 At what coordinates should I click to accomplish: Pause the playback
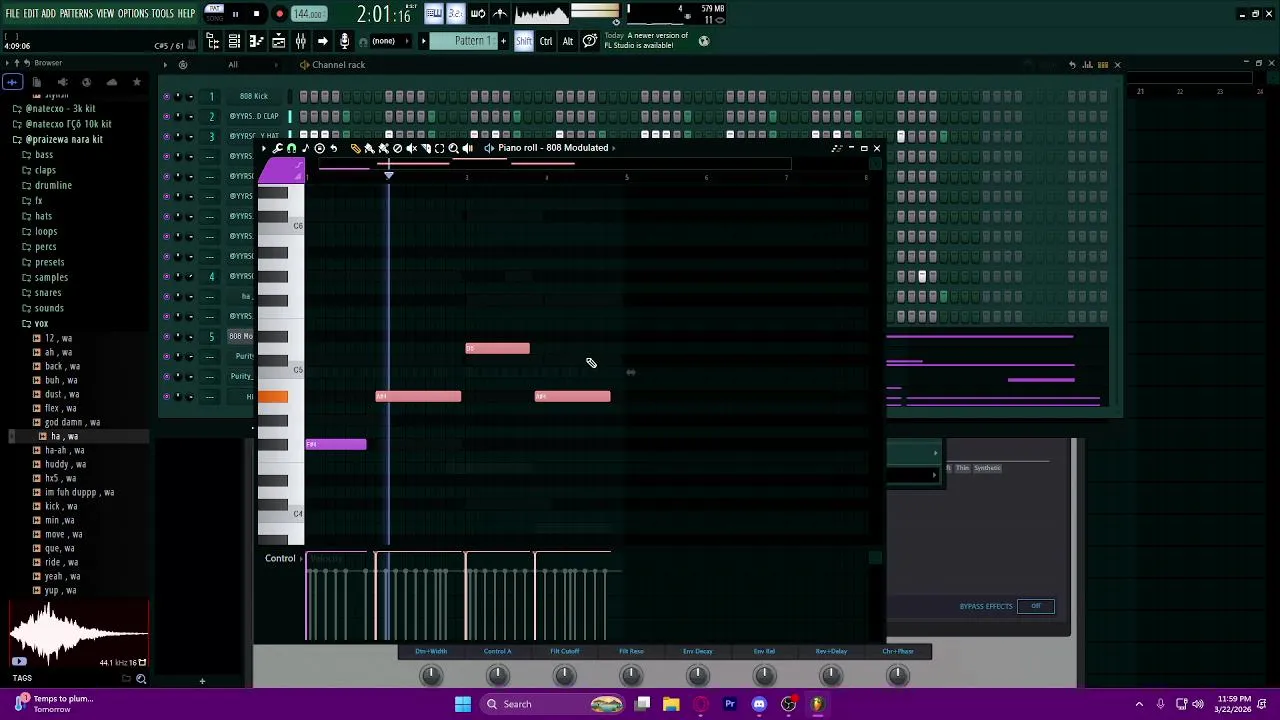(x=235, y=14)
